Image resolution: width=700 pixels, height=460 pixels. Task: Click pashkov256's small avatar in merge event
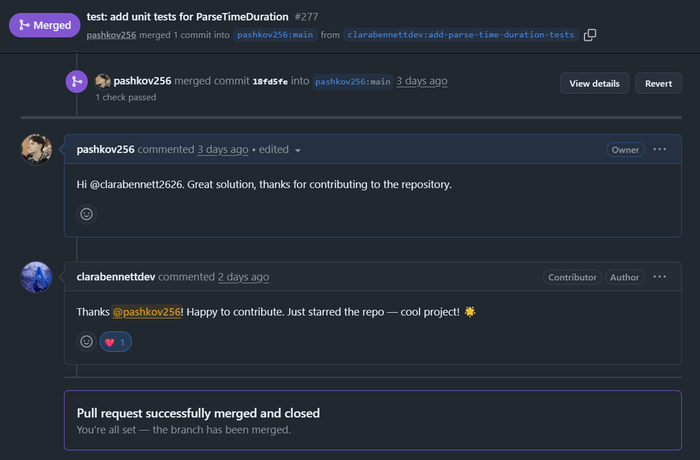(102, 81)
